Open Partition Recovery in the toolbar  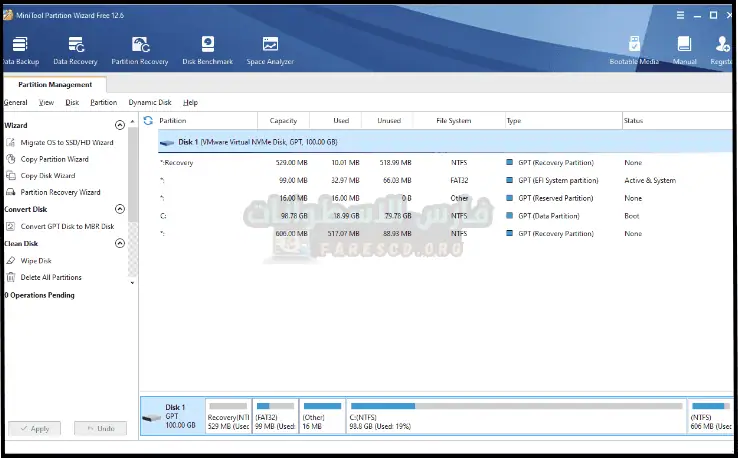click(x=139, y=50)
